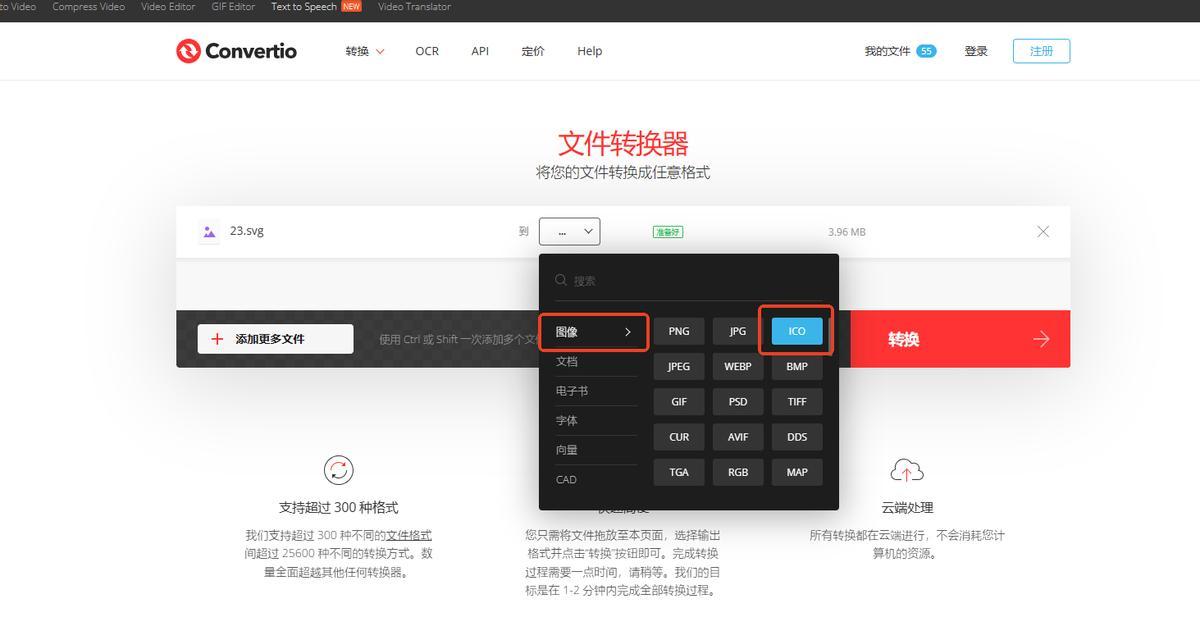Pick the WEBP format option
The width and height of the screenshot is (1200, 641).
tap(738, 366)
